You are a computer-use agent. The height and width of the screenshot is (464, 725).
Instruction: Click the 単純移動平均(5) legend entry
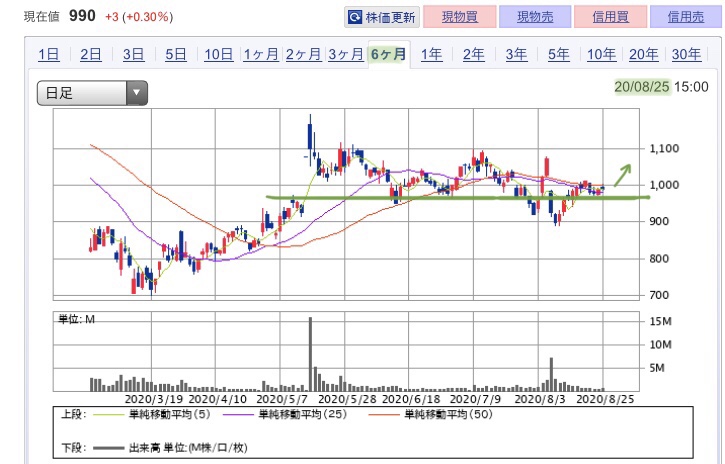152,414
